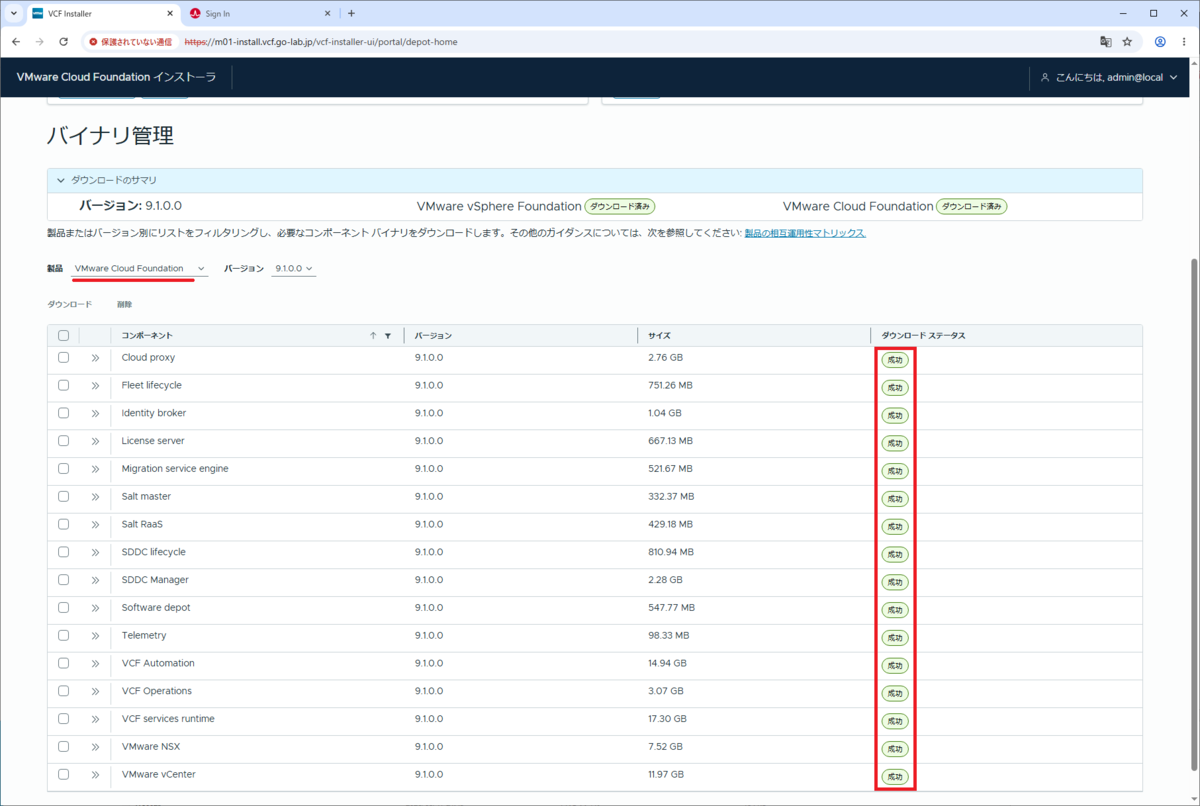Check the VCF Automation row checkbox
The width and height of the screenshot is (1200, 806).
[64, 663]
